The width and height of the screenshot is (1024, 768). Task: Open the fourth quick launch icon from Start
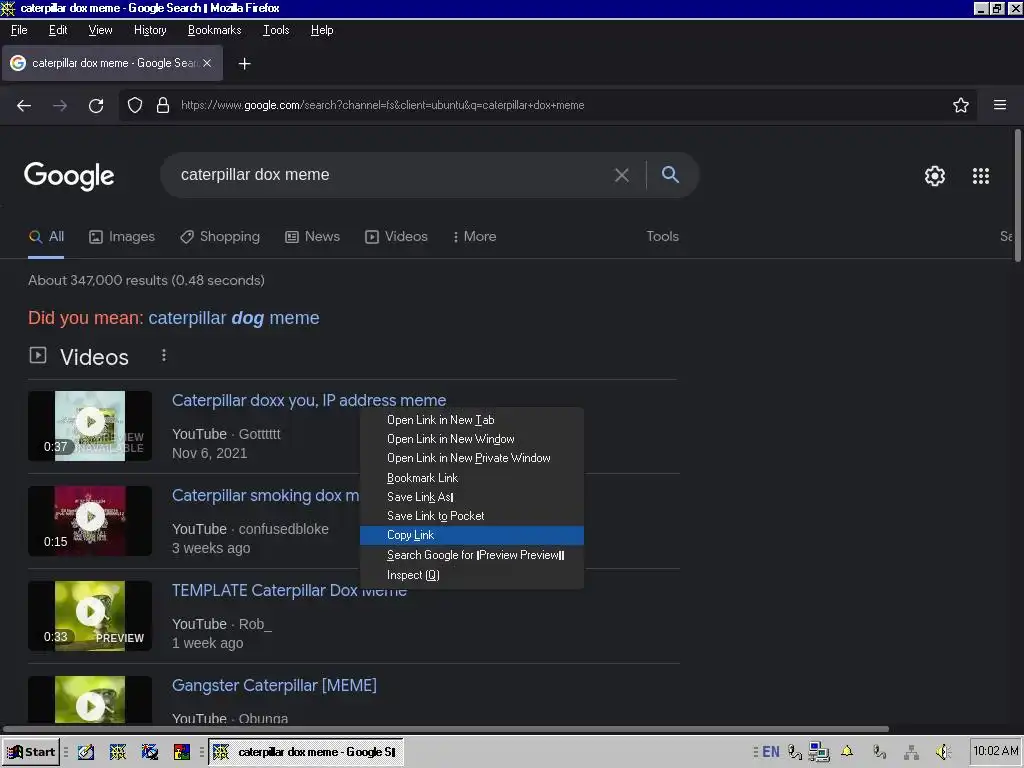182,752
